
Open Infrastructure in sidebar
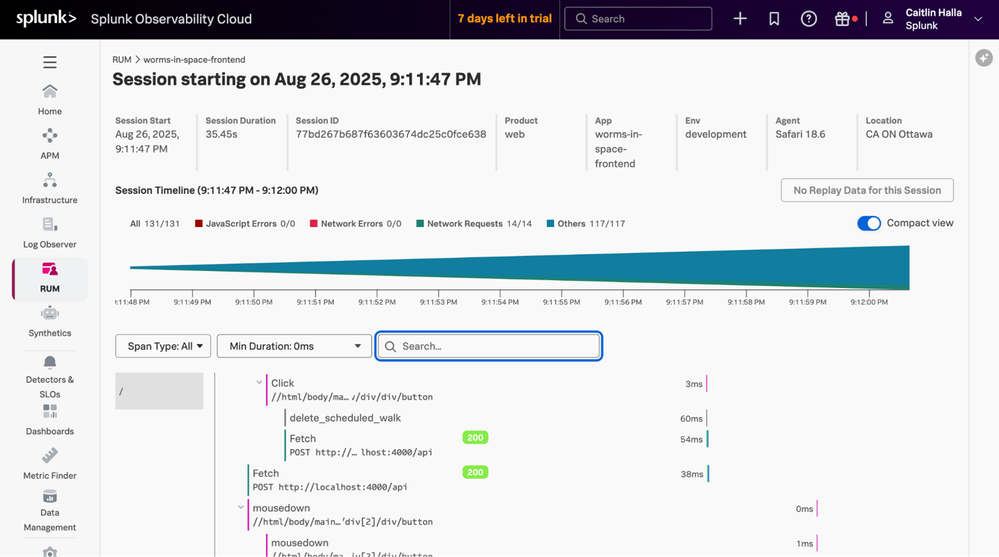[x=50, y=189]
